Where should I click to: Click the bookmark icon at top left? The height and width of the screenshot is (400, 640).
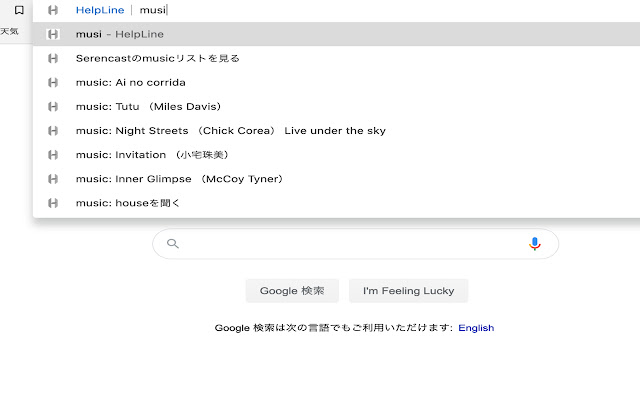click(x=19, y=10)
